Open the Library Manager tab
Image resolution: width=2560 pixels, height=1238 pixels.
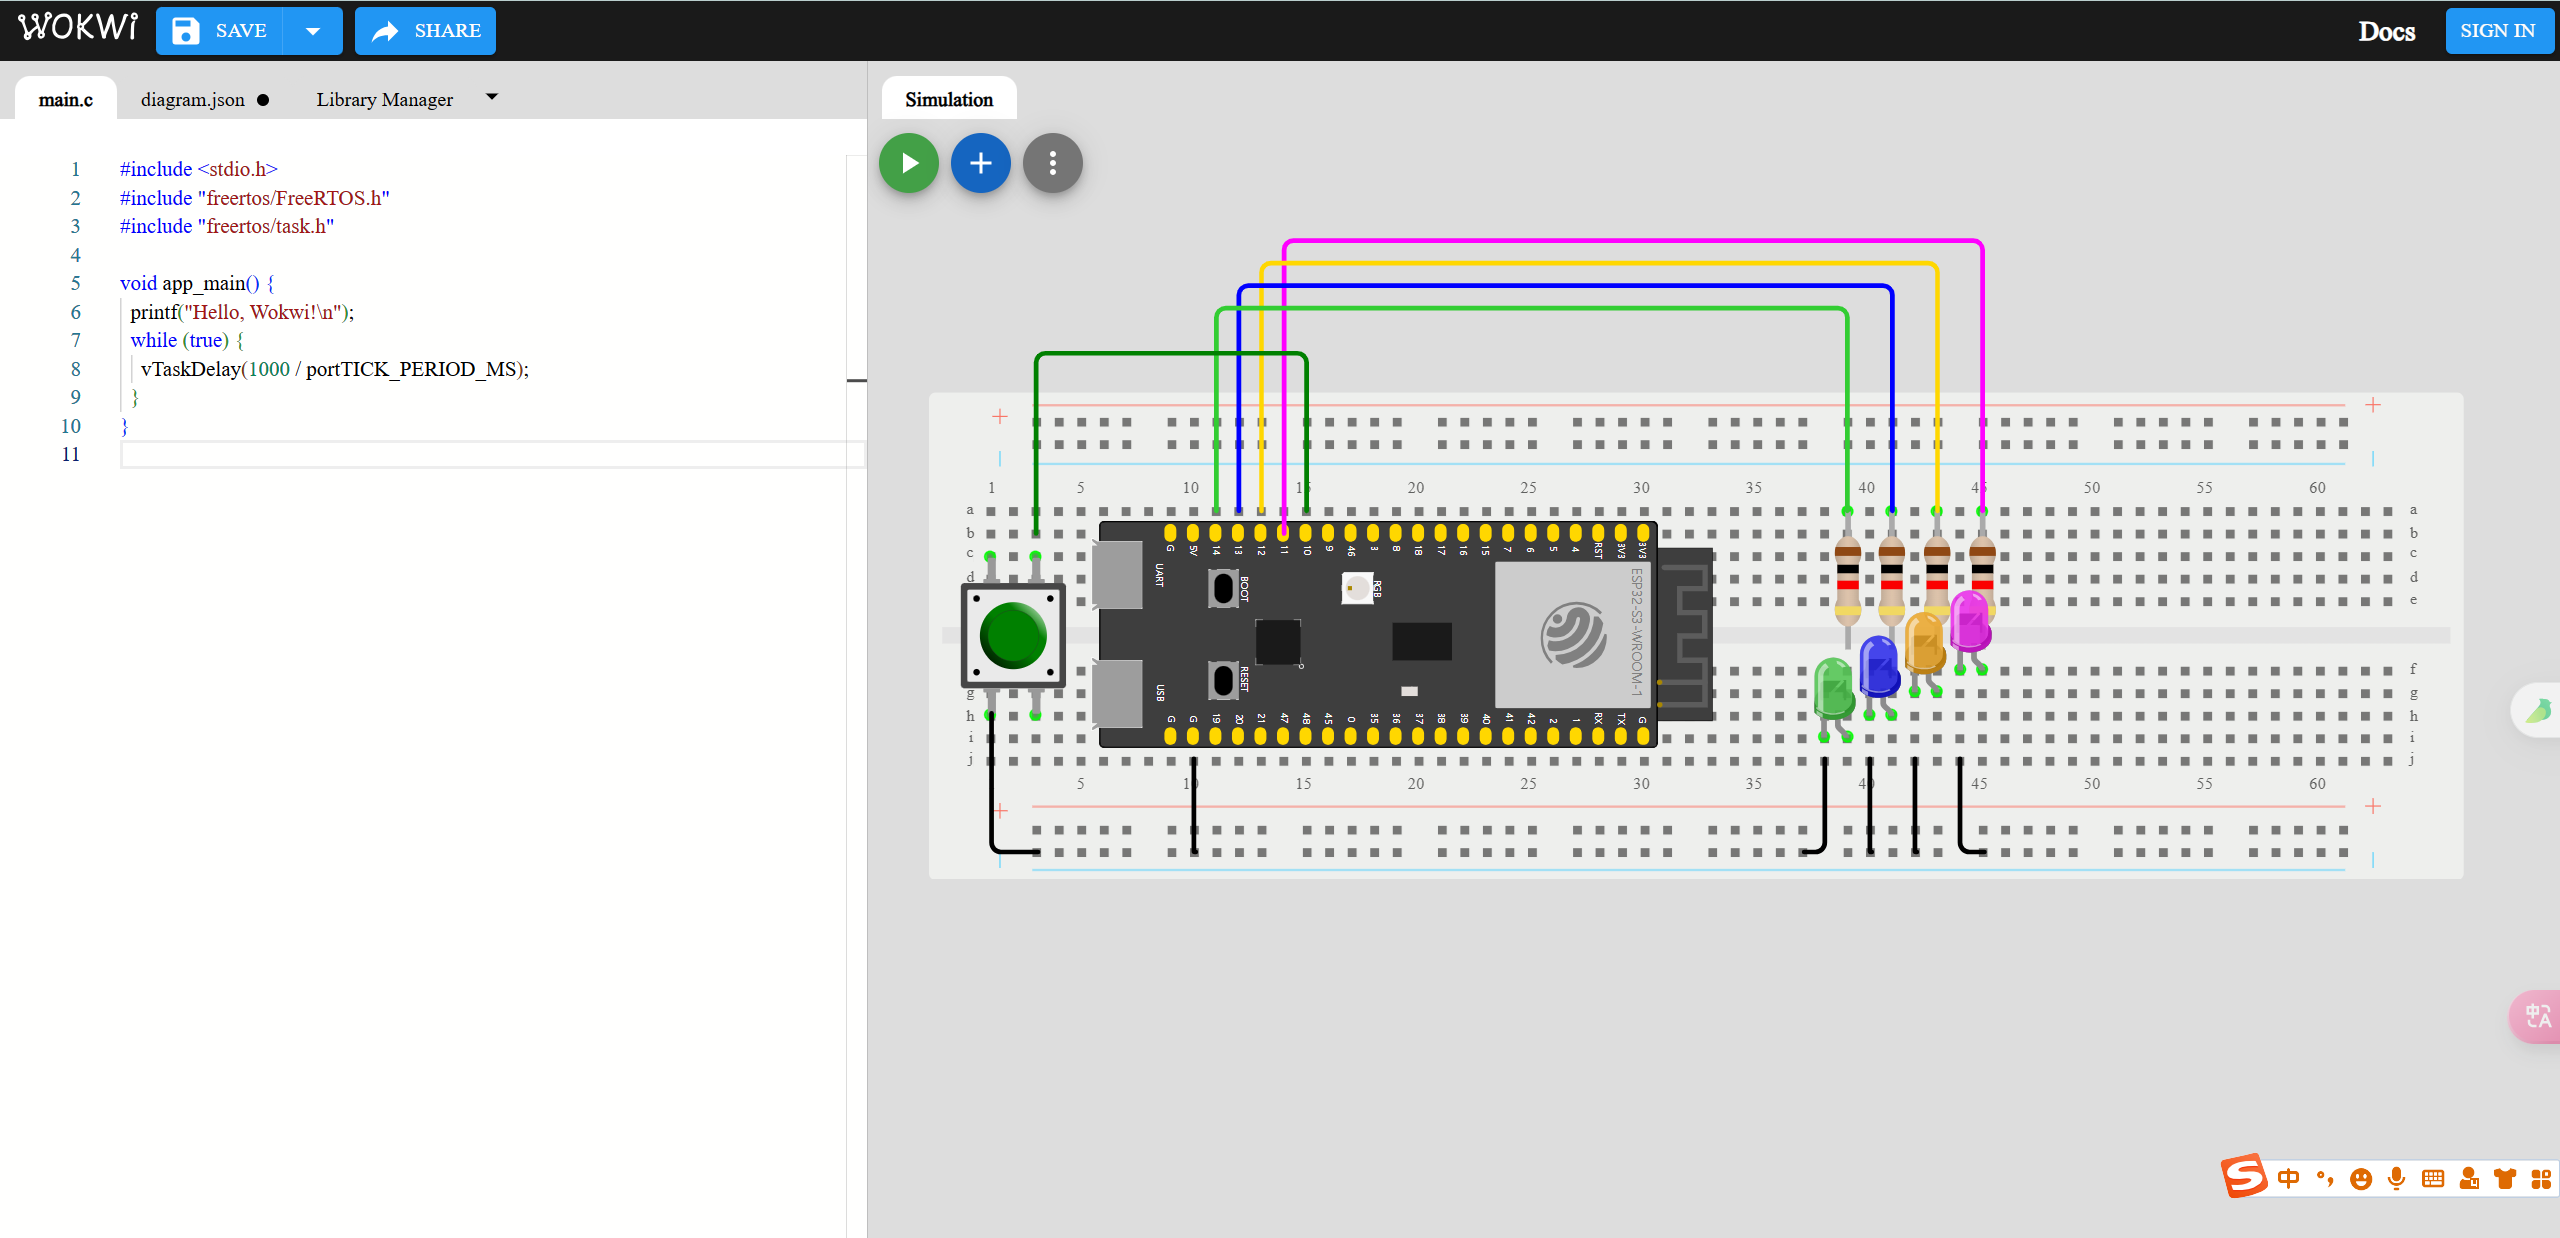[x=384, y=100]
